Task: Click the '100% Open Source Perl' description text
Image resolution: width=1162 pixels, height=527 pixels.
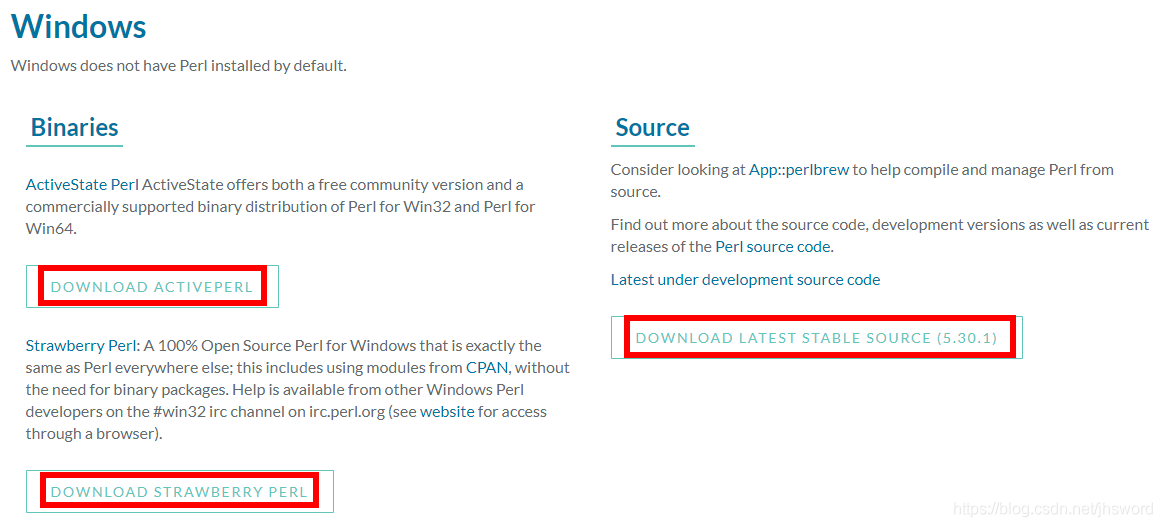Action: tap(340, 345)
